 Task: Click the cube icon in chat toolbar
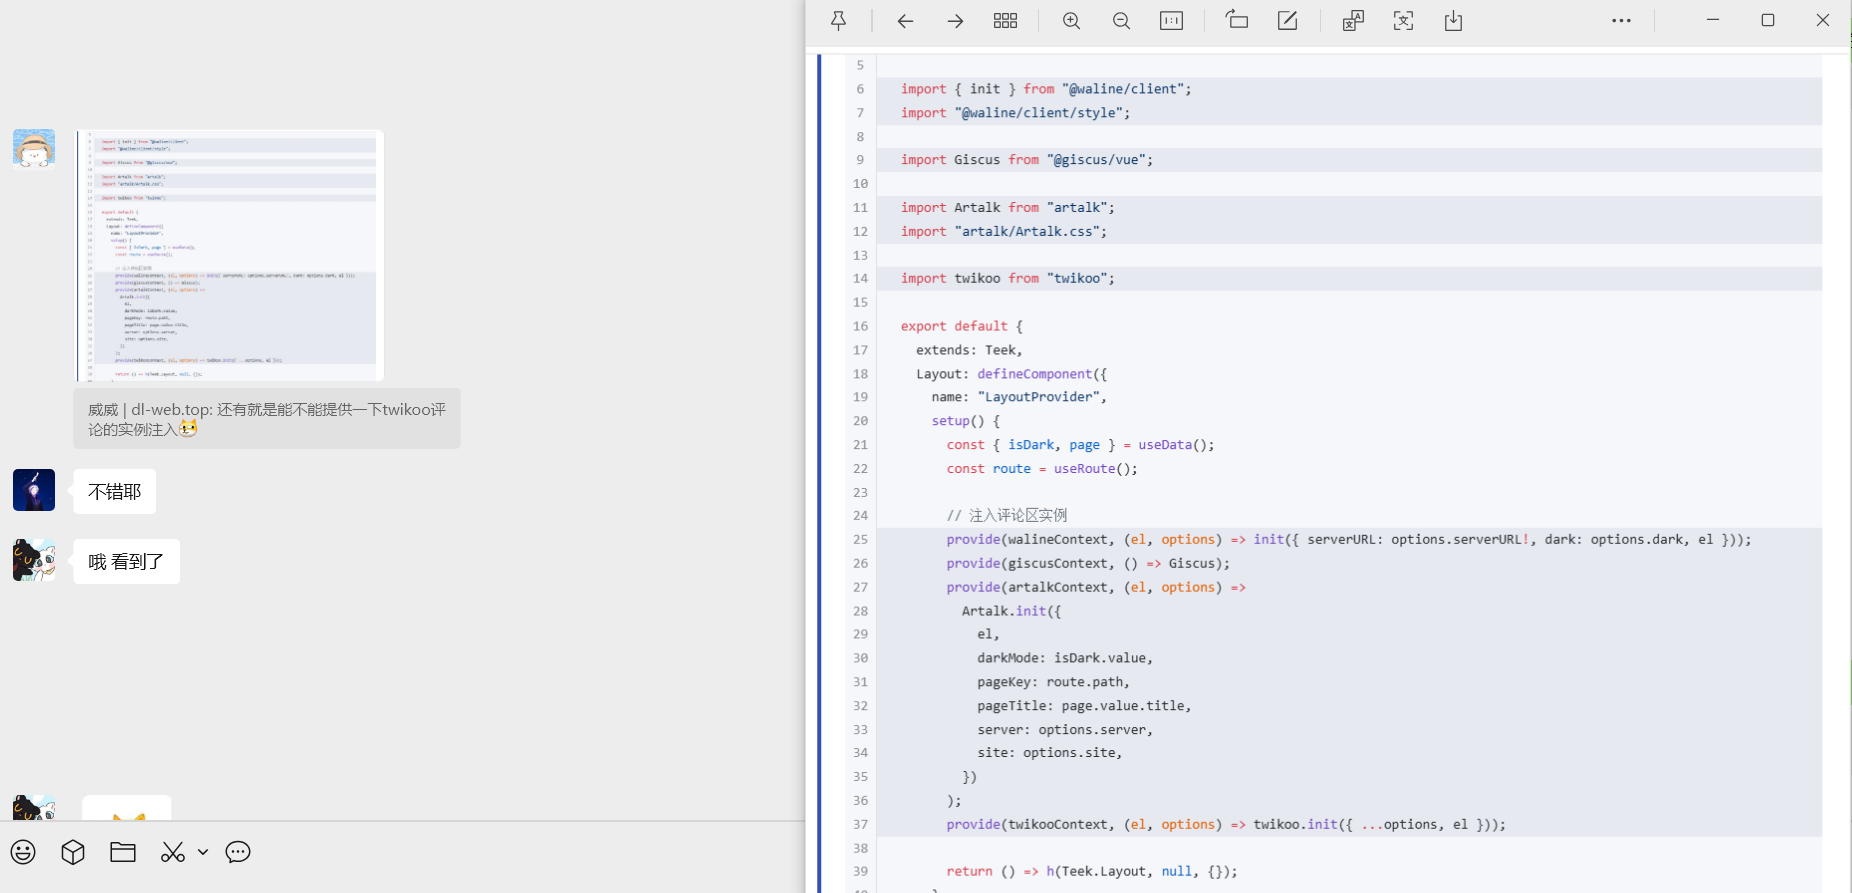click(73, 852)
